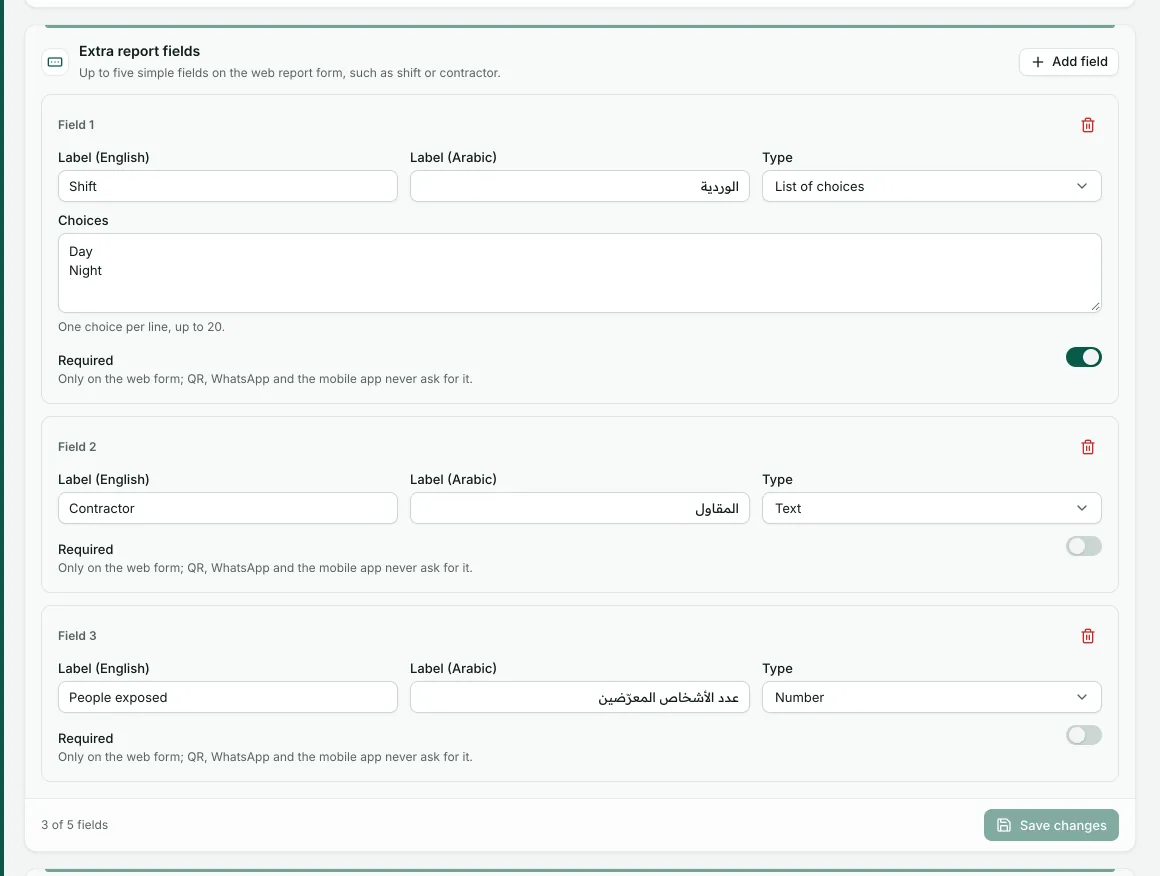Click the Extra report fields section icon
The width and height of the screenshot is (1160, 876).
[x=55, y=62]
